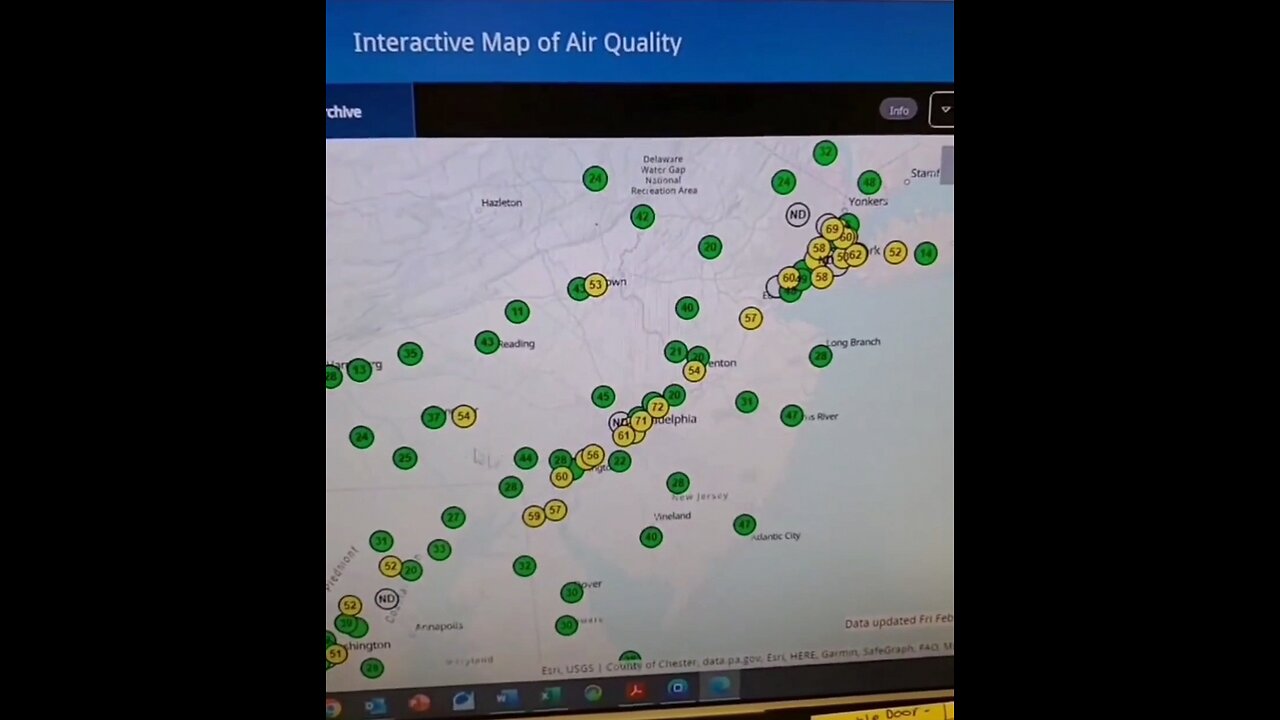This screenshot has height=720, width=1280.
Task: Click the green 35 marker east of Harrisburg
Action: pyautogui.click(x=410, y=353)
